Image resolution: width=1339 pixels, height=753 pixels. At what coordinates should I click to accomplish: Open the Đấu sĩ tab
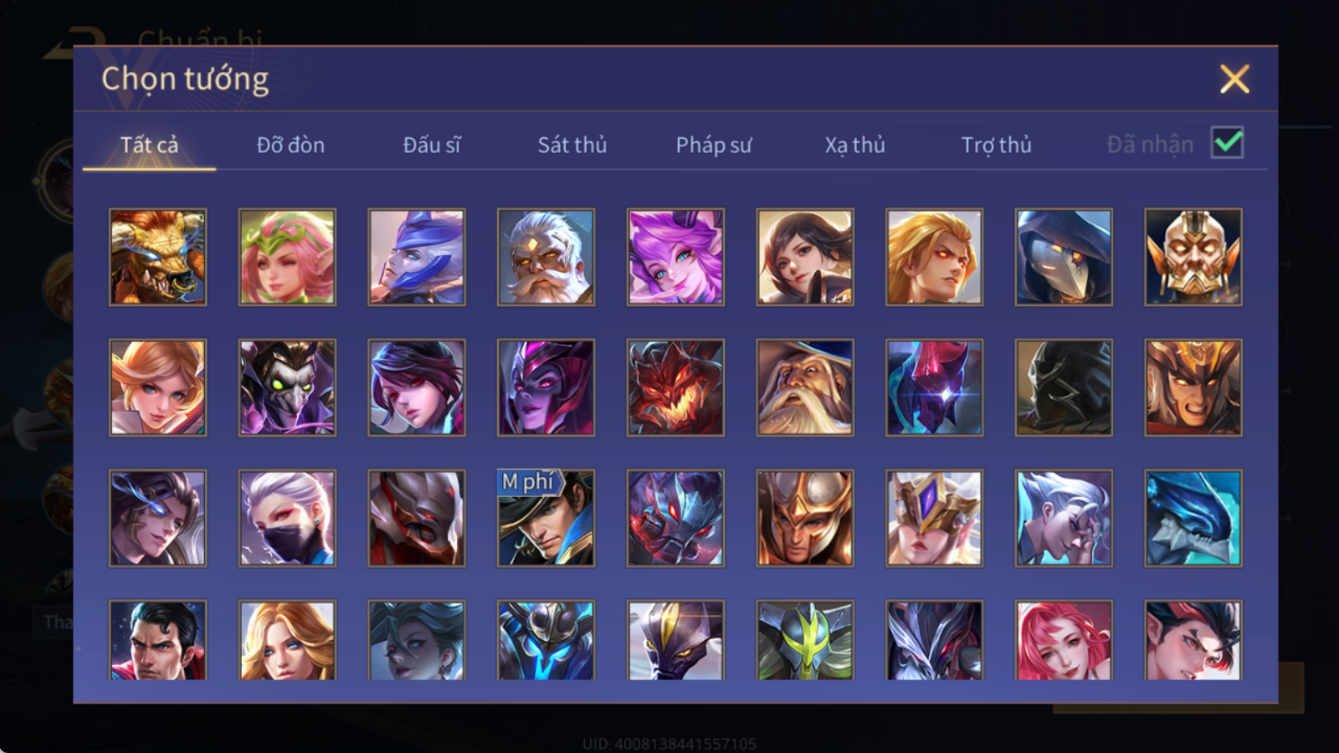pos(431,145)
